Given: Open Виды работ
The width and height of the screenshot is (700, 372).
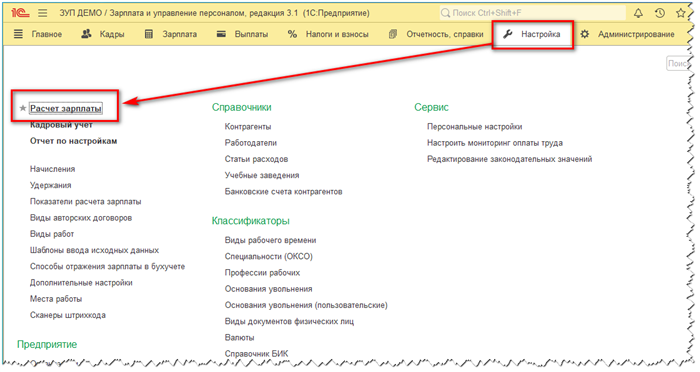Looking at the screenshot, I should 52,234.
